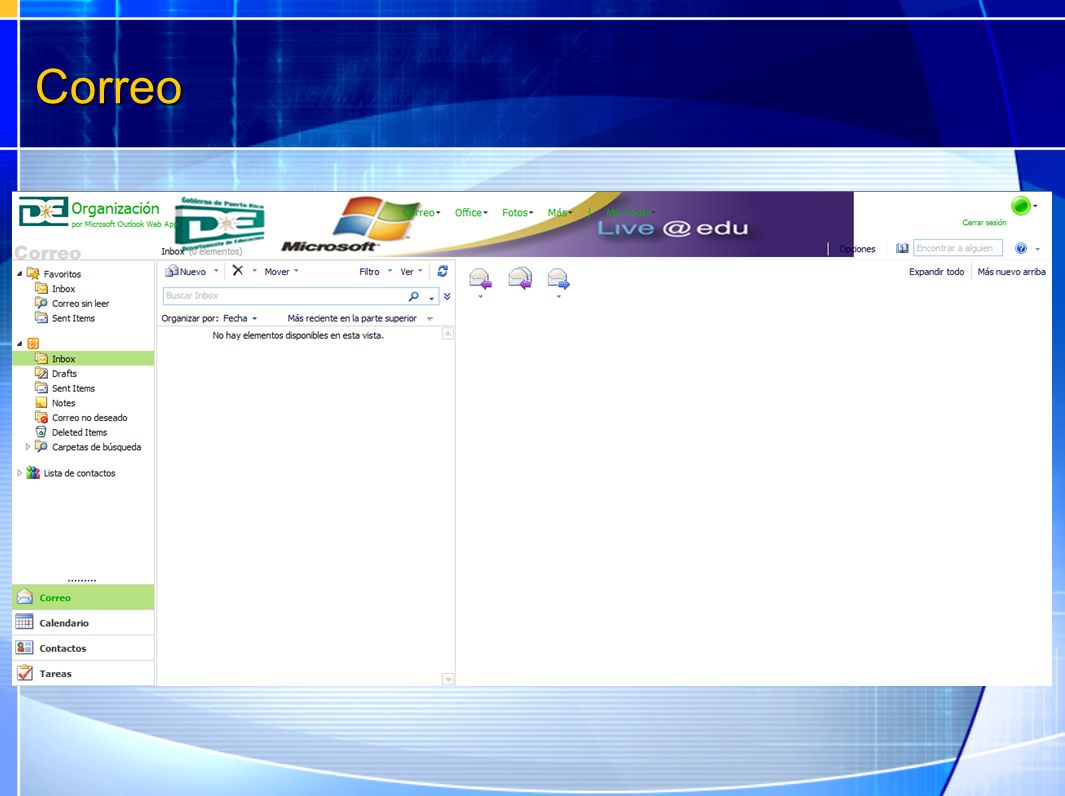Click the Encontrar a alguien field

pos(958,249)
